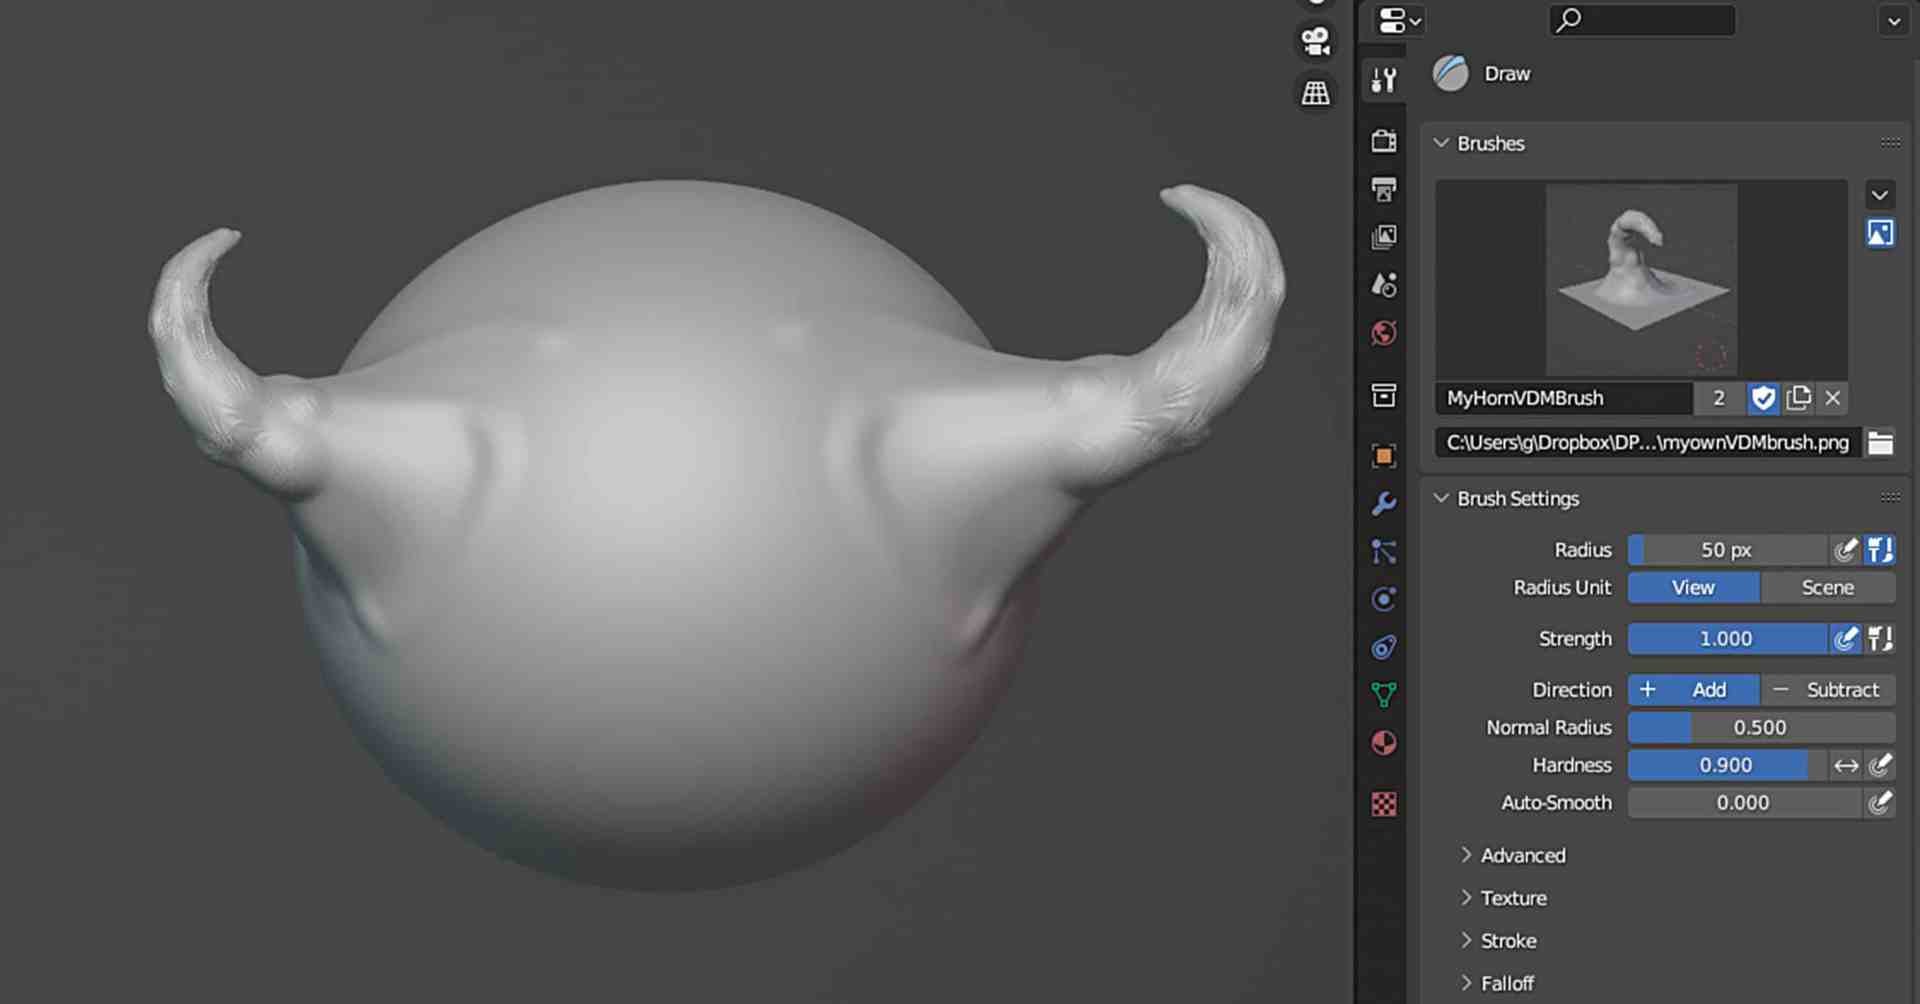The image size is (1920, 1004).
Task: Open the Modifier properties wrench icon
Action: click(1383, 505)
